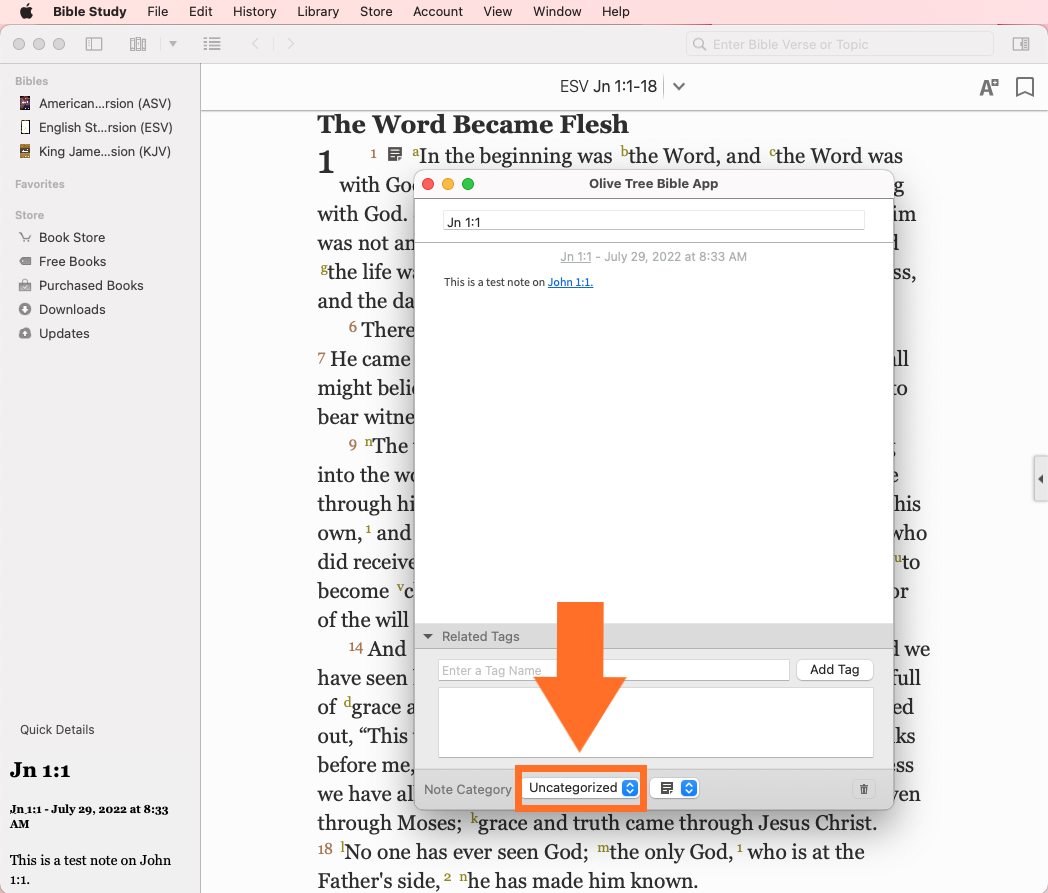Toggle the left sidebar panel icon
This screenshot has height=893, width=1048.
[94, 44]
